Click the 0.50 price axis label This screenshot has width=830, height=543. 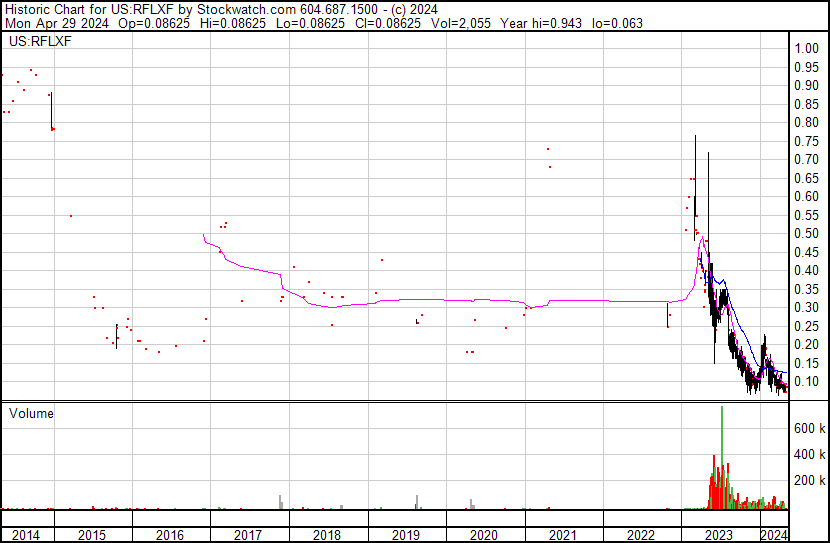806,234
